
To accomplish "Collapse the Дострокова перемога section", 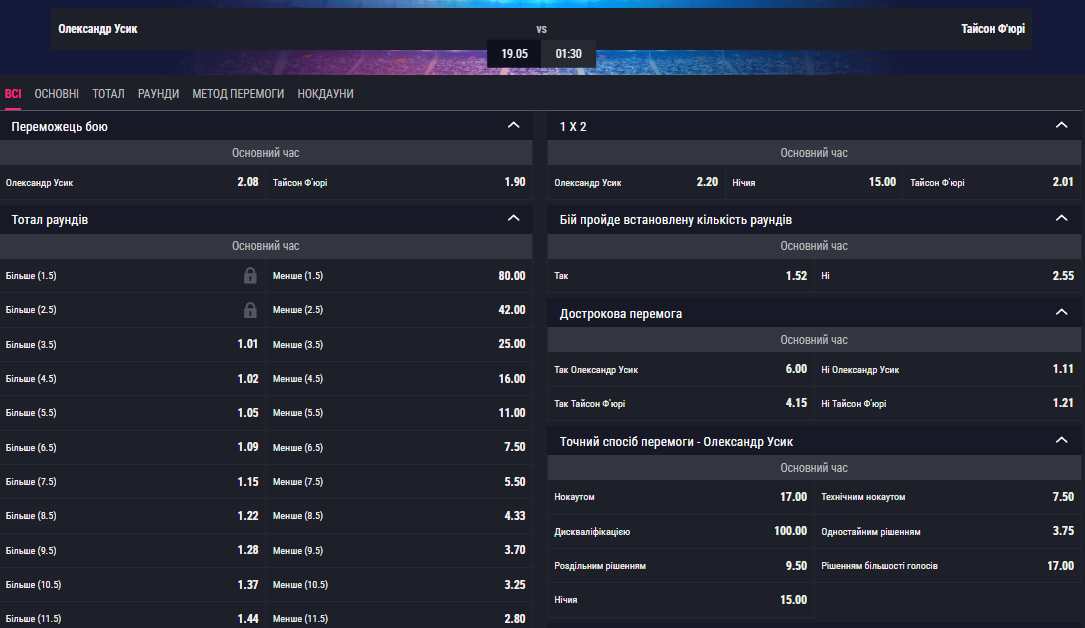I will pyautogui.click(x=1062, y=313).
